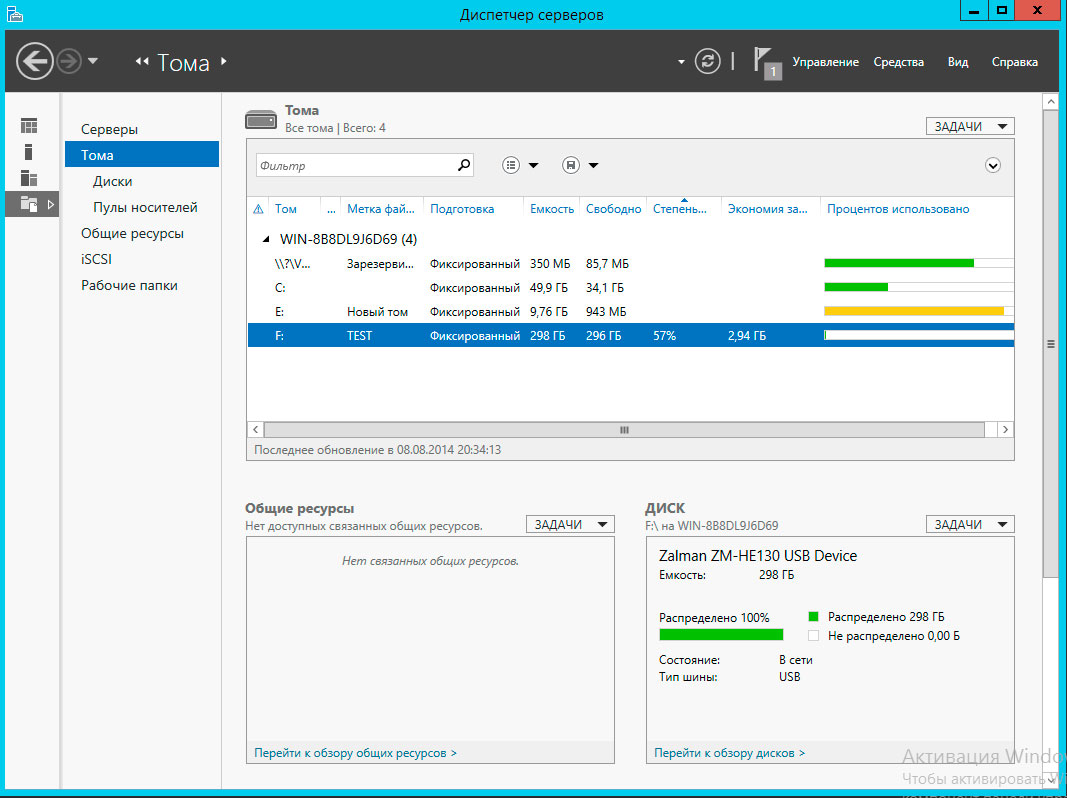Click the Local Server icon in the sidebar
The height and width of the screenshot is (798, 1067).
29,152
